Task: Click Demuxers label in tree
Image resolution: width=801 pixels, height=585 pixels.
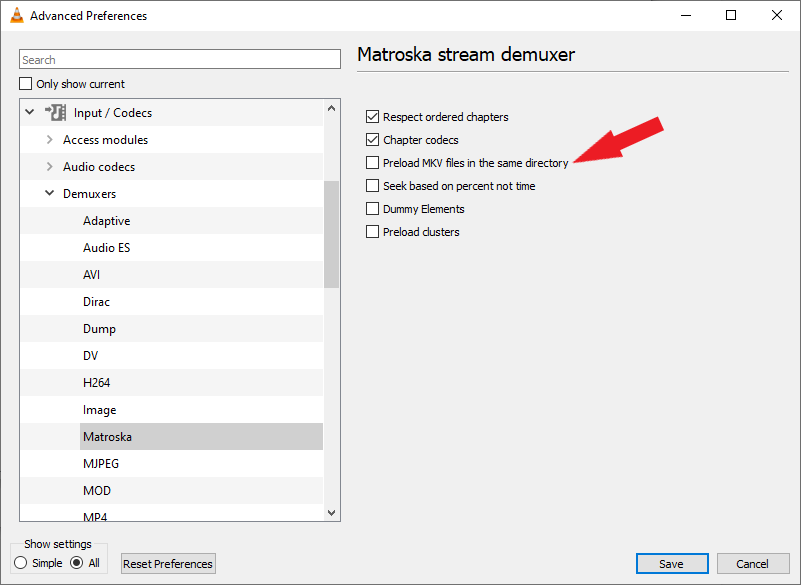Action: 89,194
